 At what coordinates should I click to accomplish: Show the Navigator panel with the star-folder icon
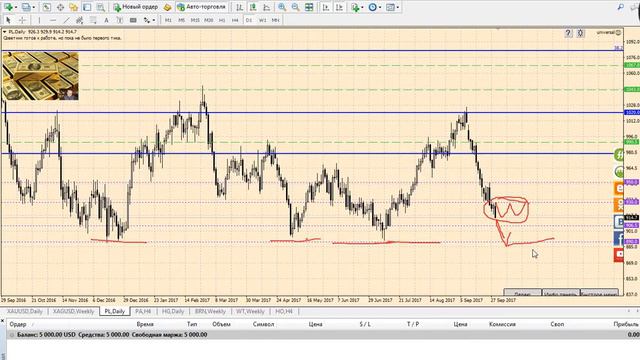tap(73, 7)
